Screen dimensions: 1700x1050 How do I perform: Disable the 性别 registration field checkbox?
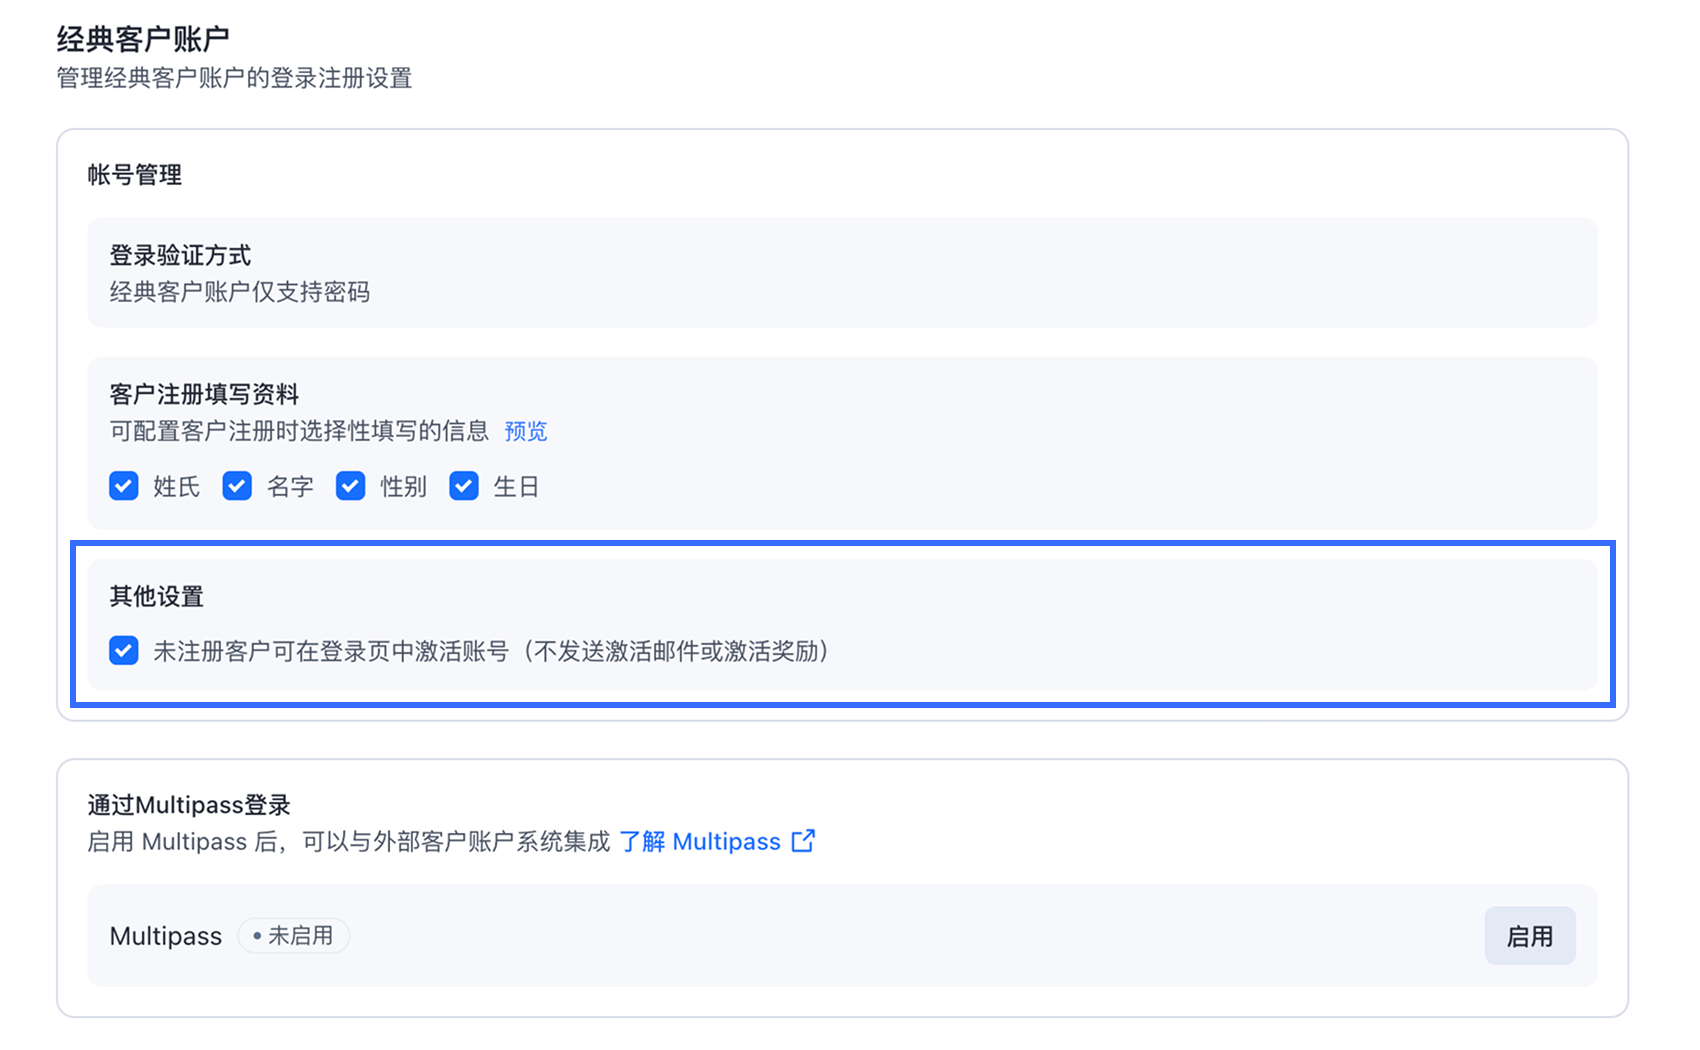tap(350, 486)
